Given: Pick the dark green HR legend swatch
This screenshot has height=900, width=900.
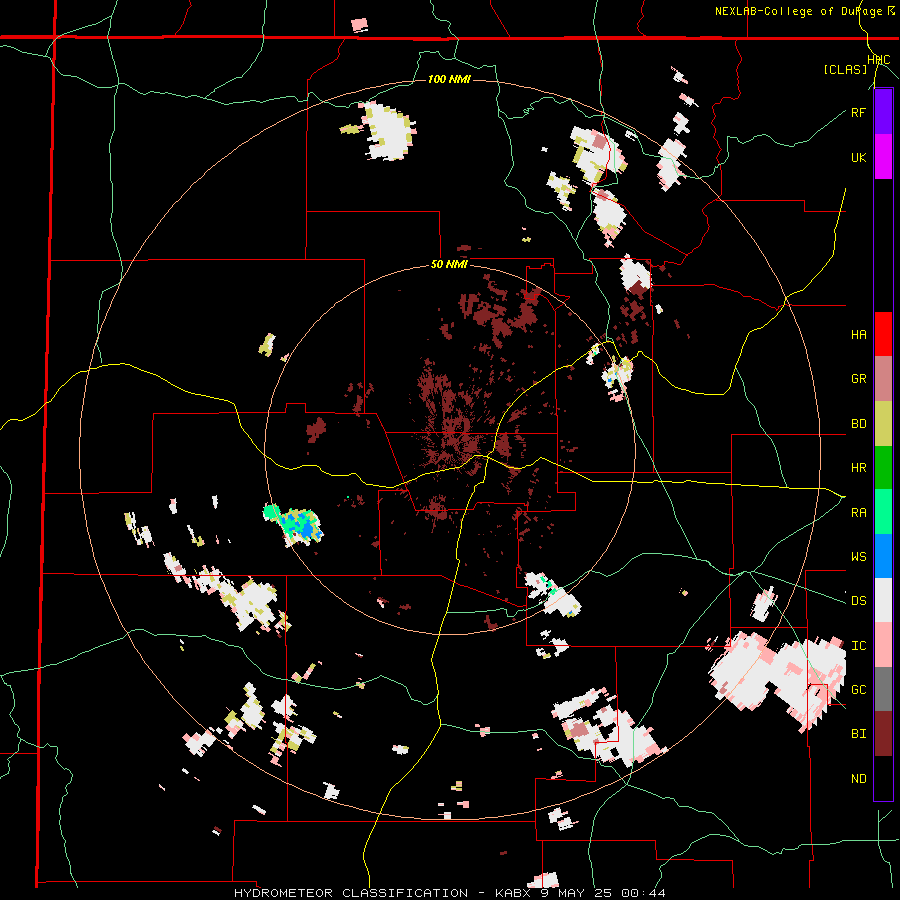Looking at the screenshot, I should click(883, 468).
